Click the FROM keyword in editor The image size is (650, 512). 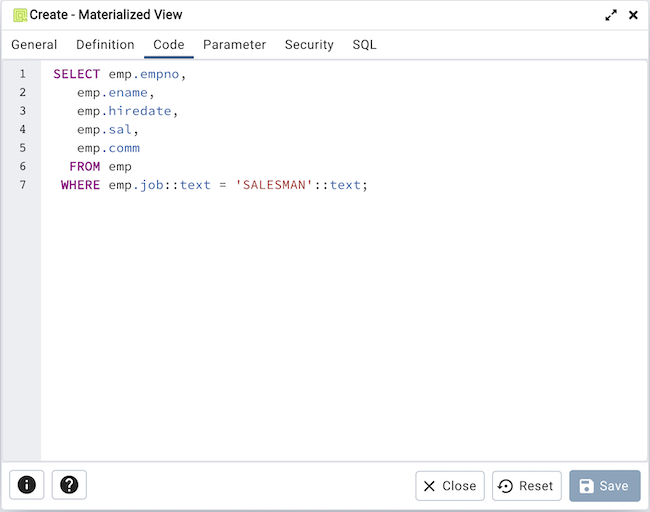[x=85, y=167]
